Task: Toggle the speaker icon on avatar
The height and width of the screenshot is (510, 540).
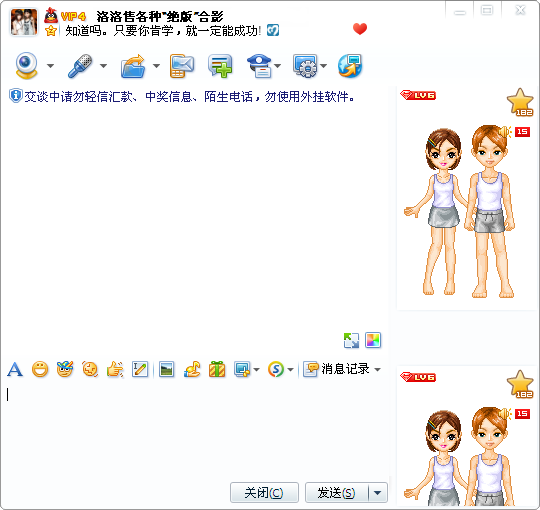Action: click(x=505, y=132)
